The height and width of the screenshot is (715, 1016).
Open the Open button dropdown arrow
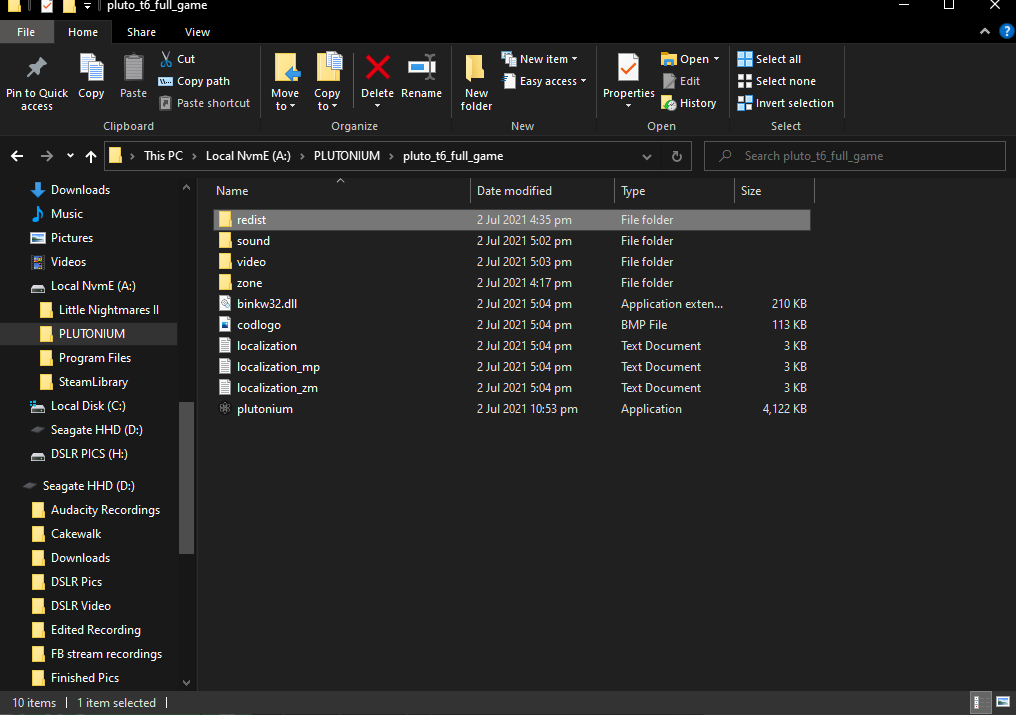pos(716,59)
